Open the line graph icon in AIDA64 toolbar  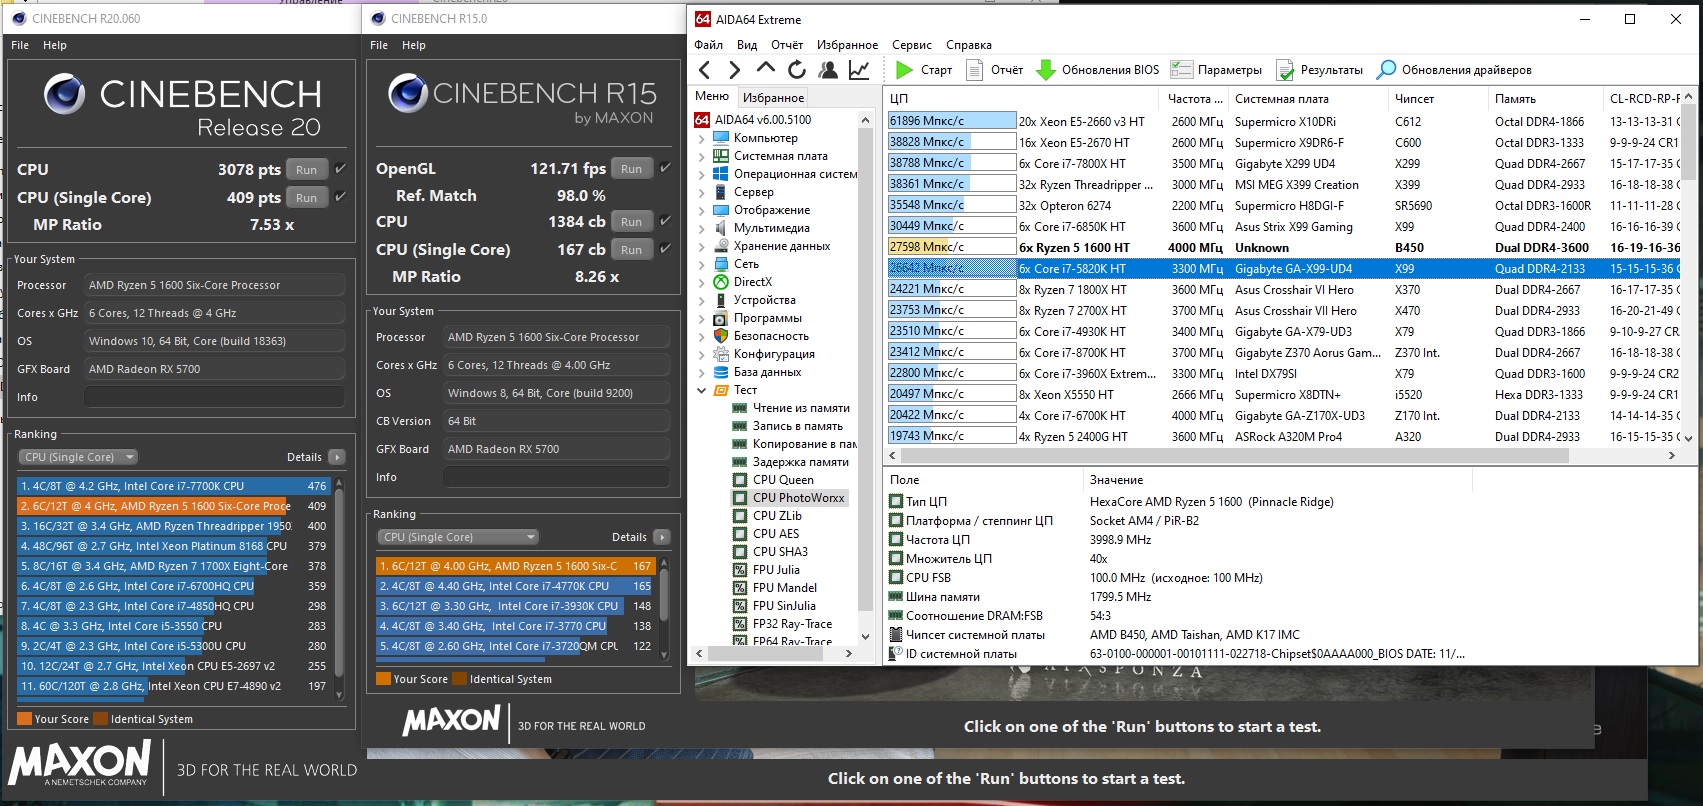pyautogui.click(x=859, y=70)
